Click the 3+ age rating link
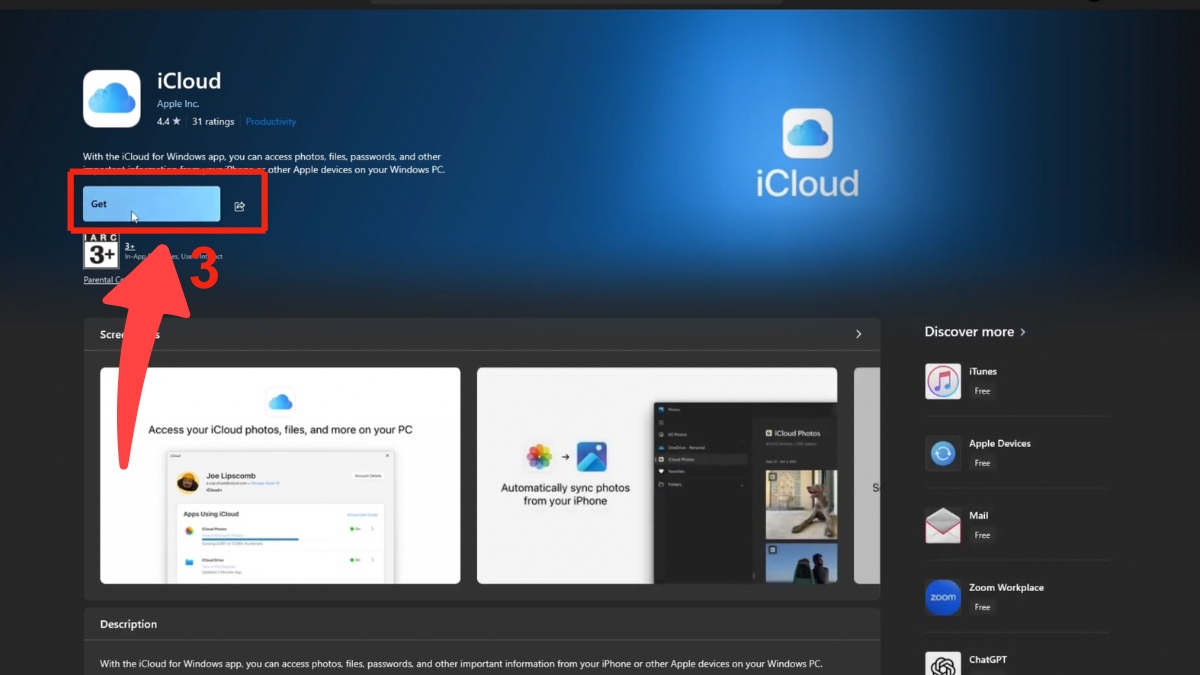 point(129,244)
